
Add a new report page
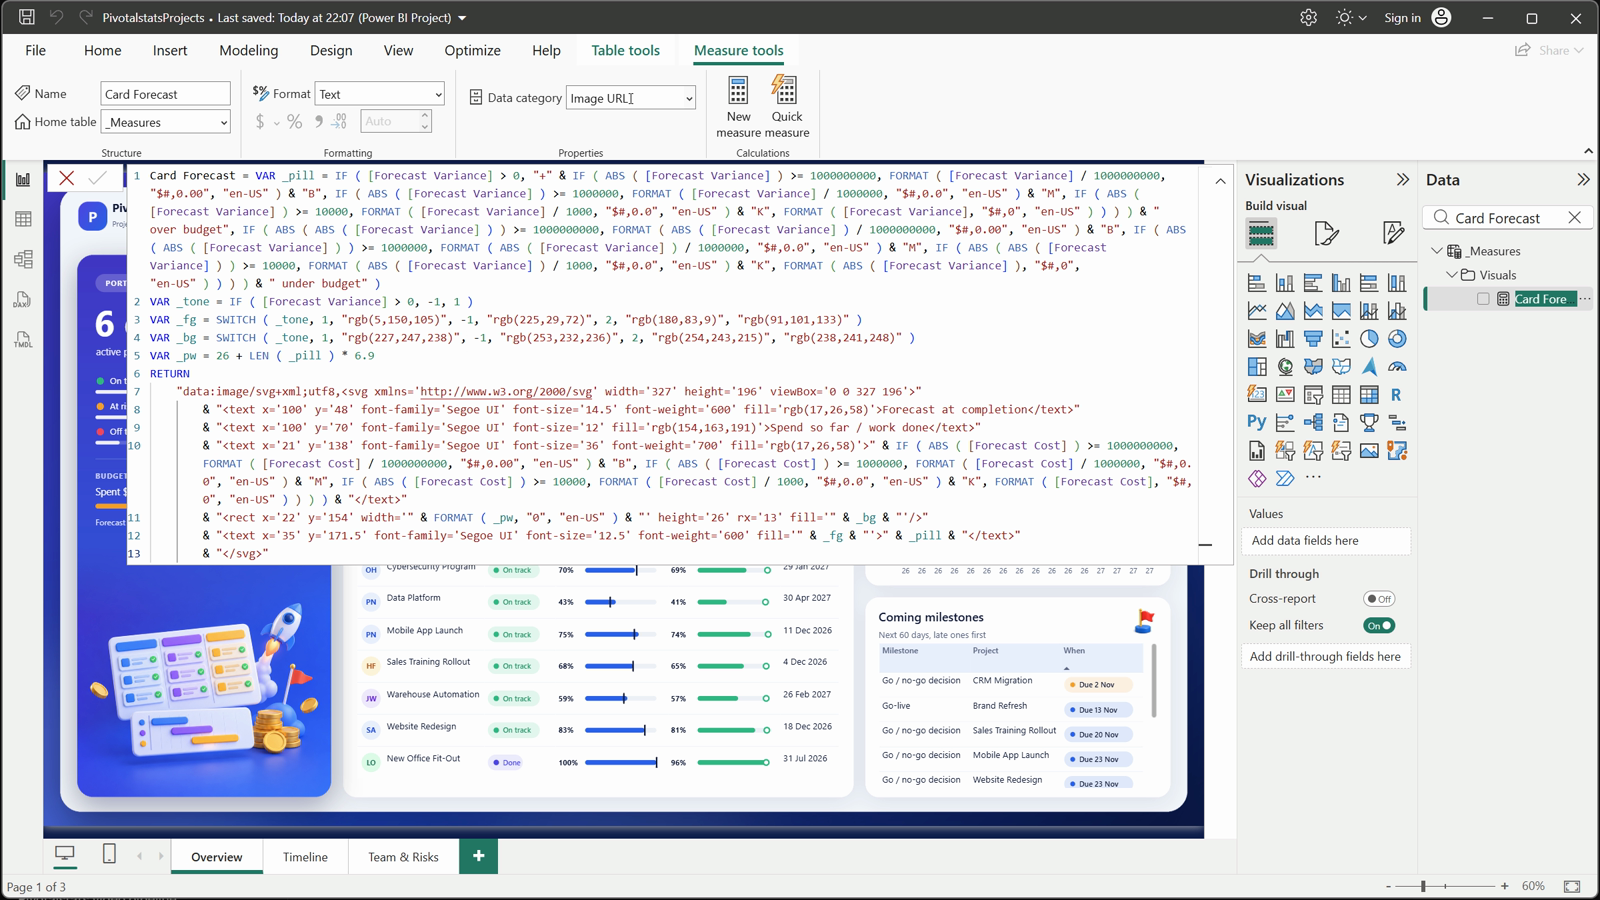pos(479,856)
